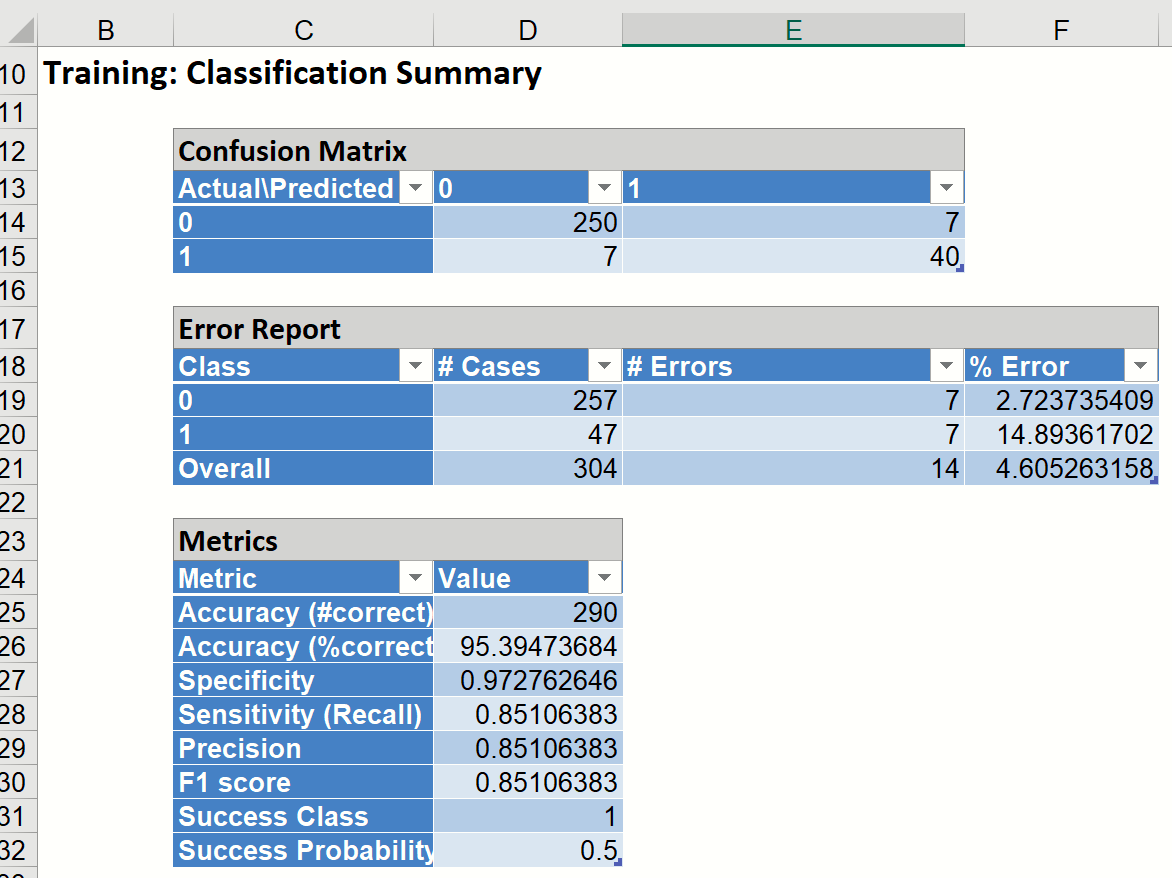Open the # Errors filter dropdown
The height and width of the screenshot is (878, 1172).
point(946,366)
